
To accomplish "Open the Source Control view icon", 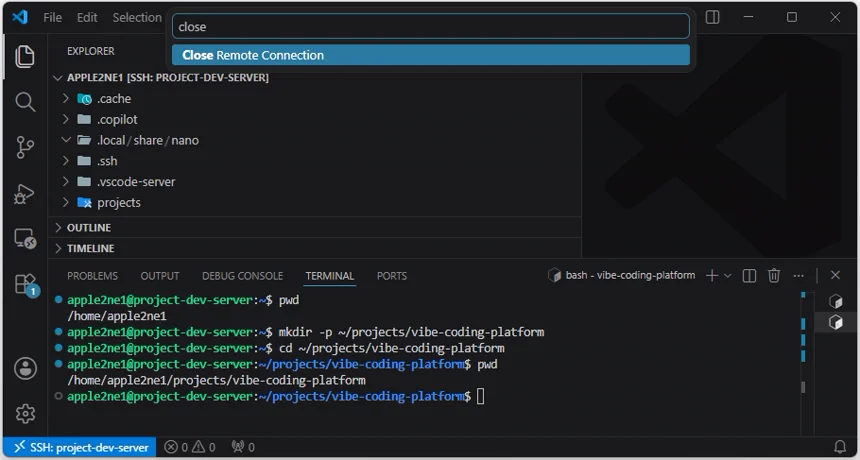I will pyautogui.click(x=25, y=147).
